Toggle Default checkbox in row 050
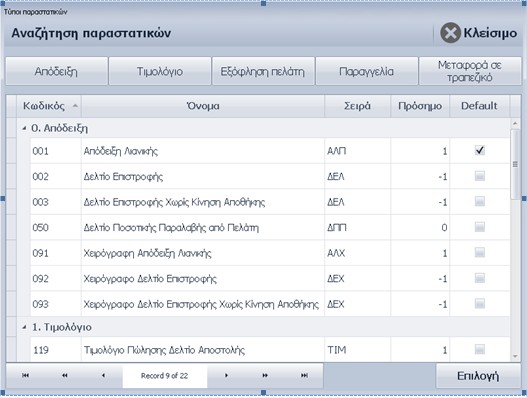Viewport: 527px width, 398px height. (x=480, y=227)
